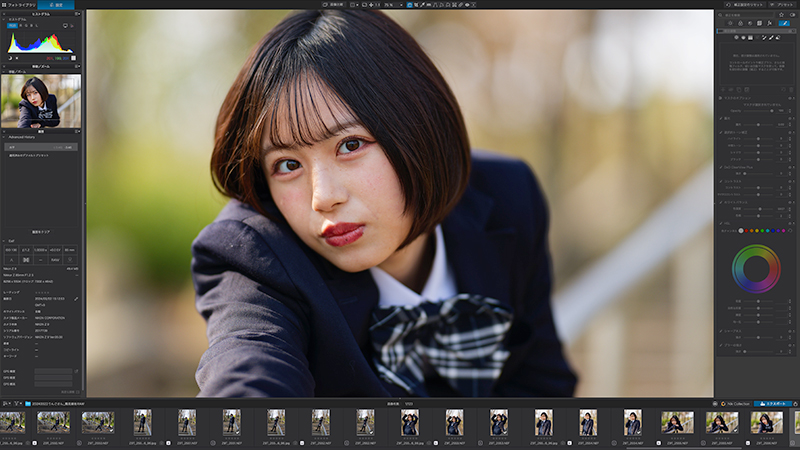Image resolution: width=800 pixels, height=450 pixels.
Task: Select the green HSL channel swatch
Action: tap(762, 231)
